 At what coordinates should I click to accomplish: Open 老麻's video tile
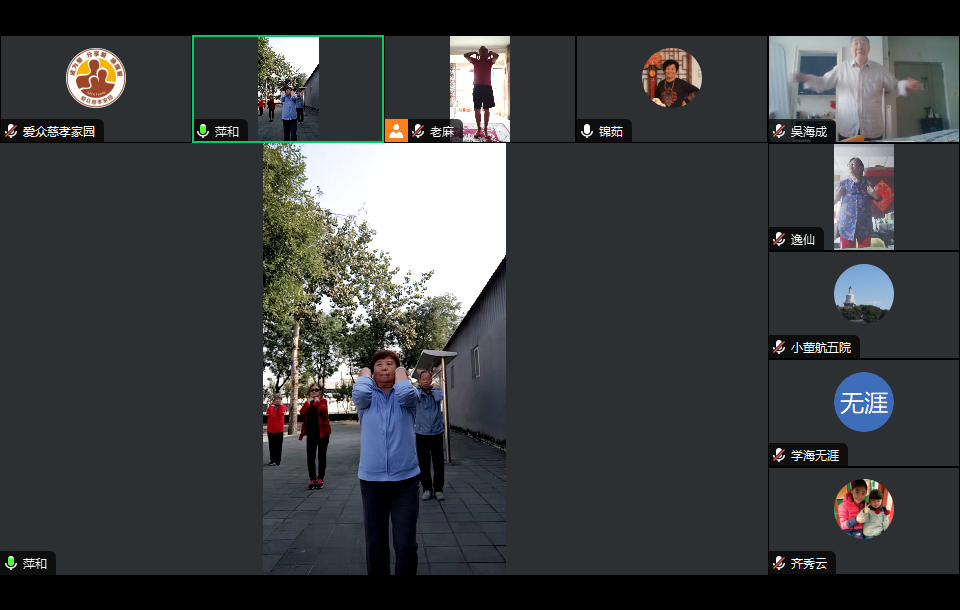pyautogui.click(x=480, y=88)
